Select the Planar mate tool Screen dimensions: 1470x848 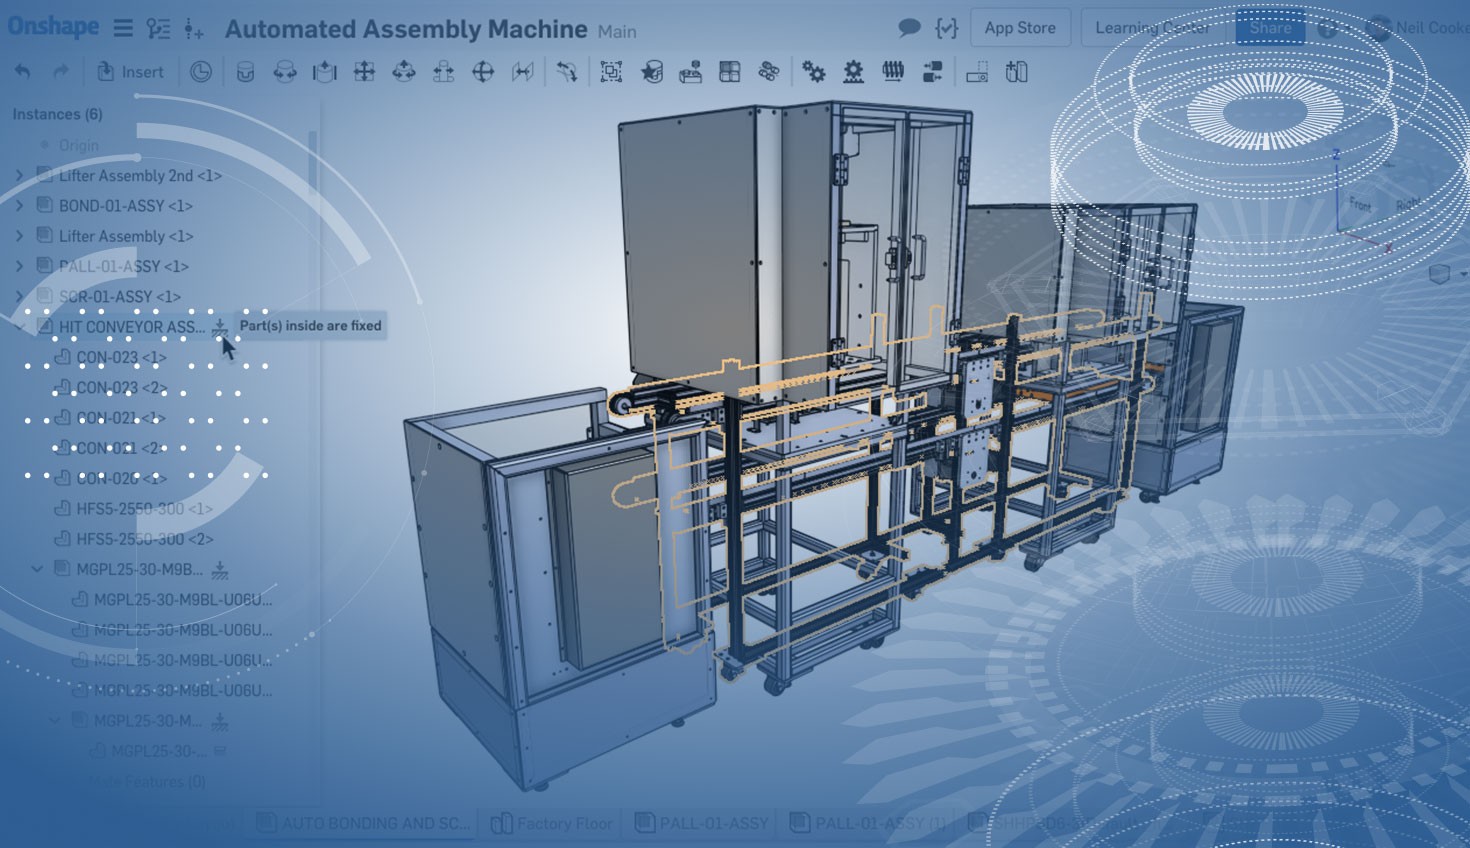click(364, 72)
